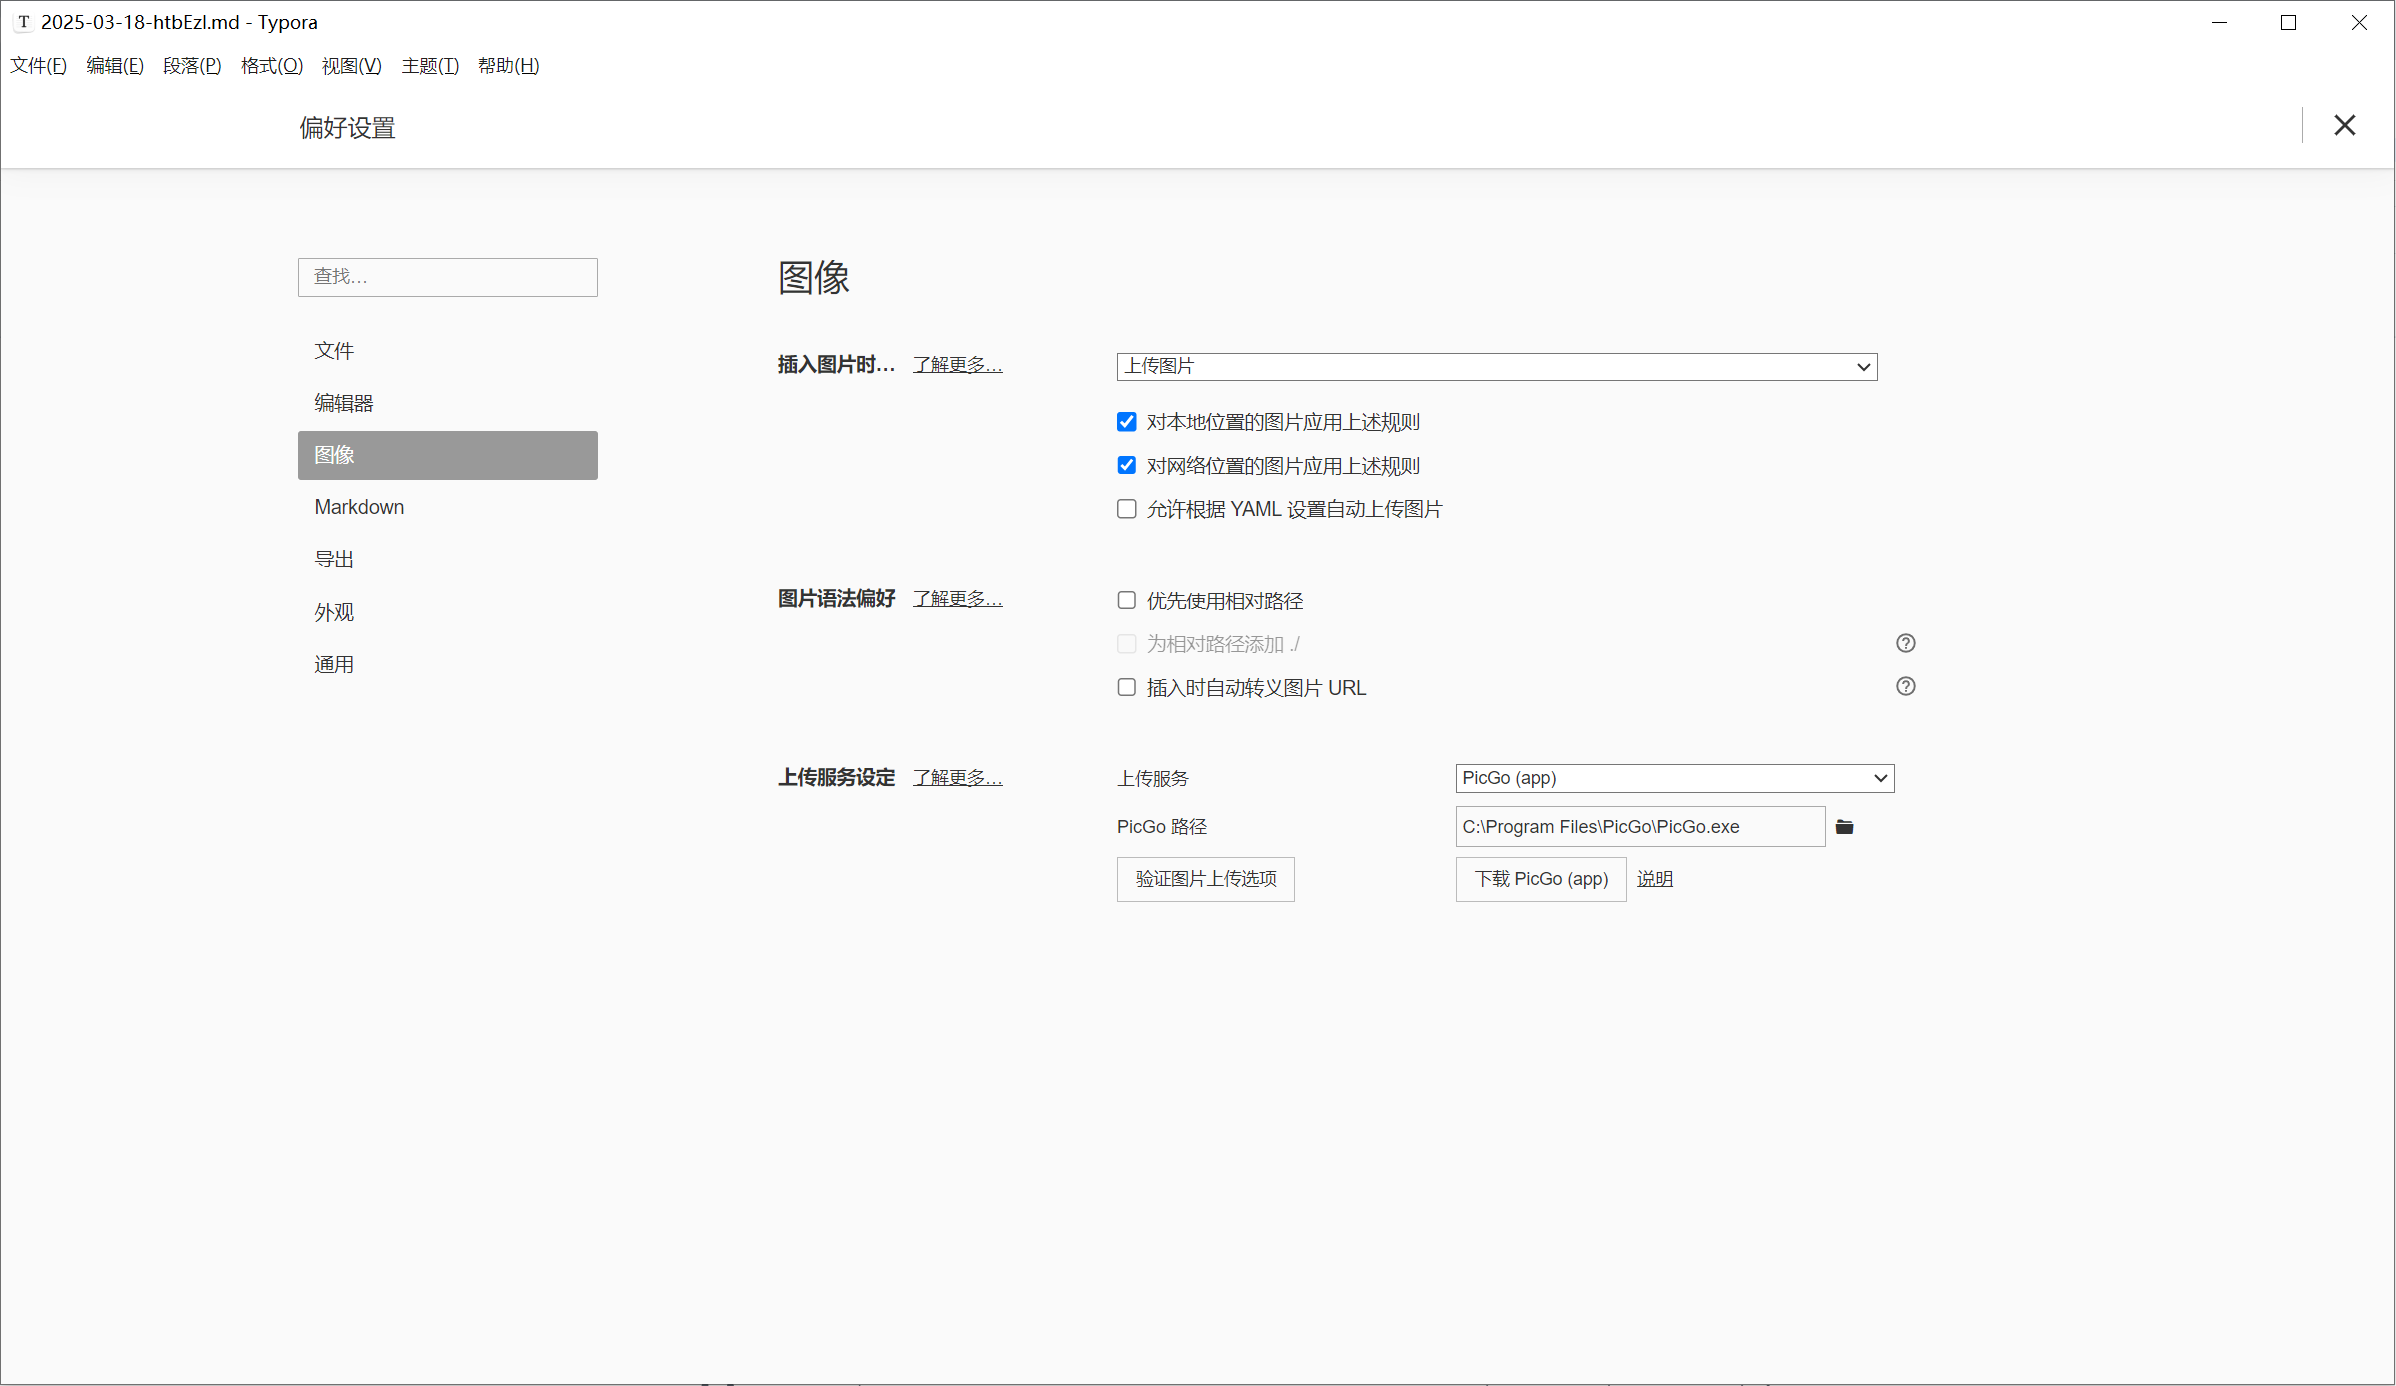Open the 说明 link
Screen dimensions: 2396x1386
[1655, 879]
